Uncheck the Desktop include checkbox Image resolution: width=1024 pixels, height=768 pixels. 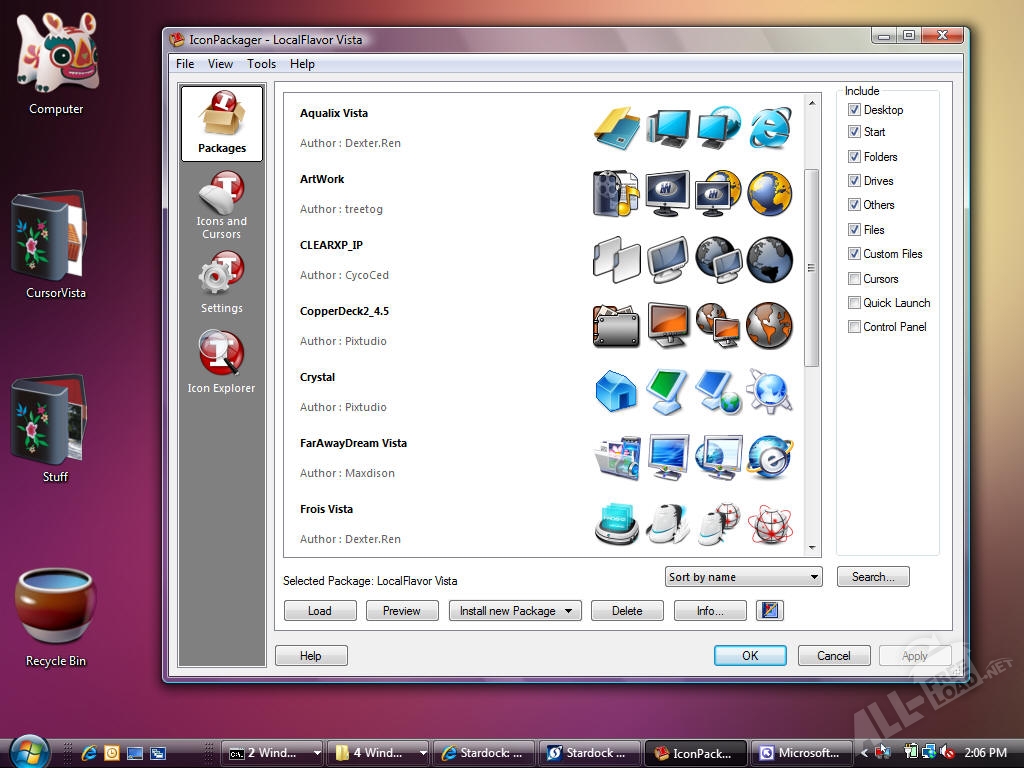pos(854,110)
